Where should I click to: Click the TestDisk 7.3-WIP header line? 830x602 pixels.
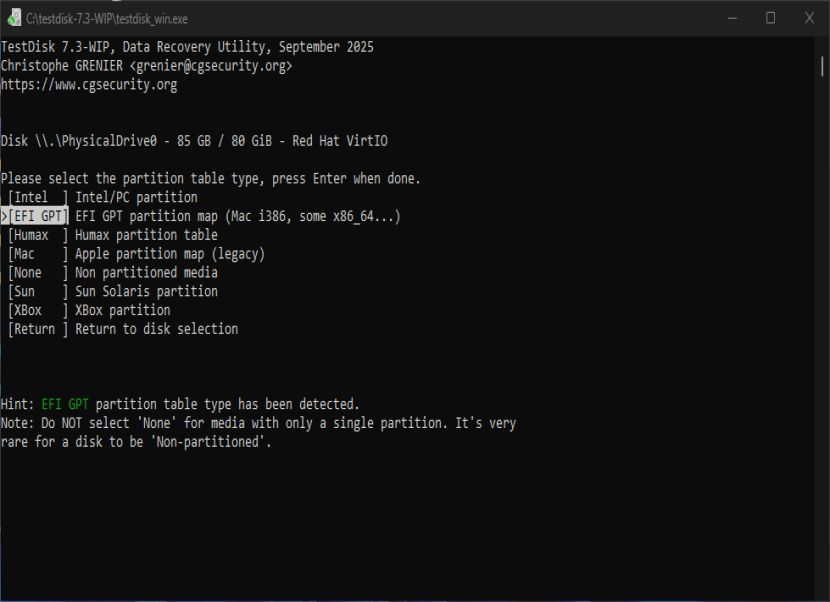point(187,47)
